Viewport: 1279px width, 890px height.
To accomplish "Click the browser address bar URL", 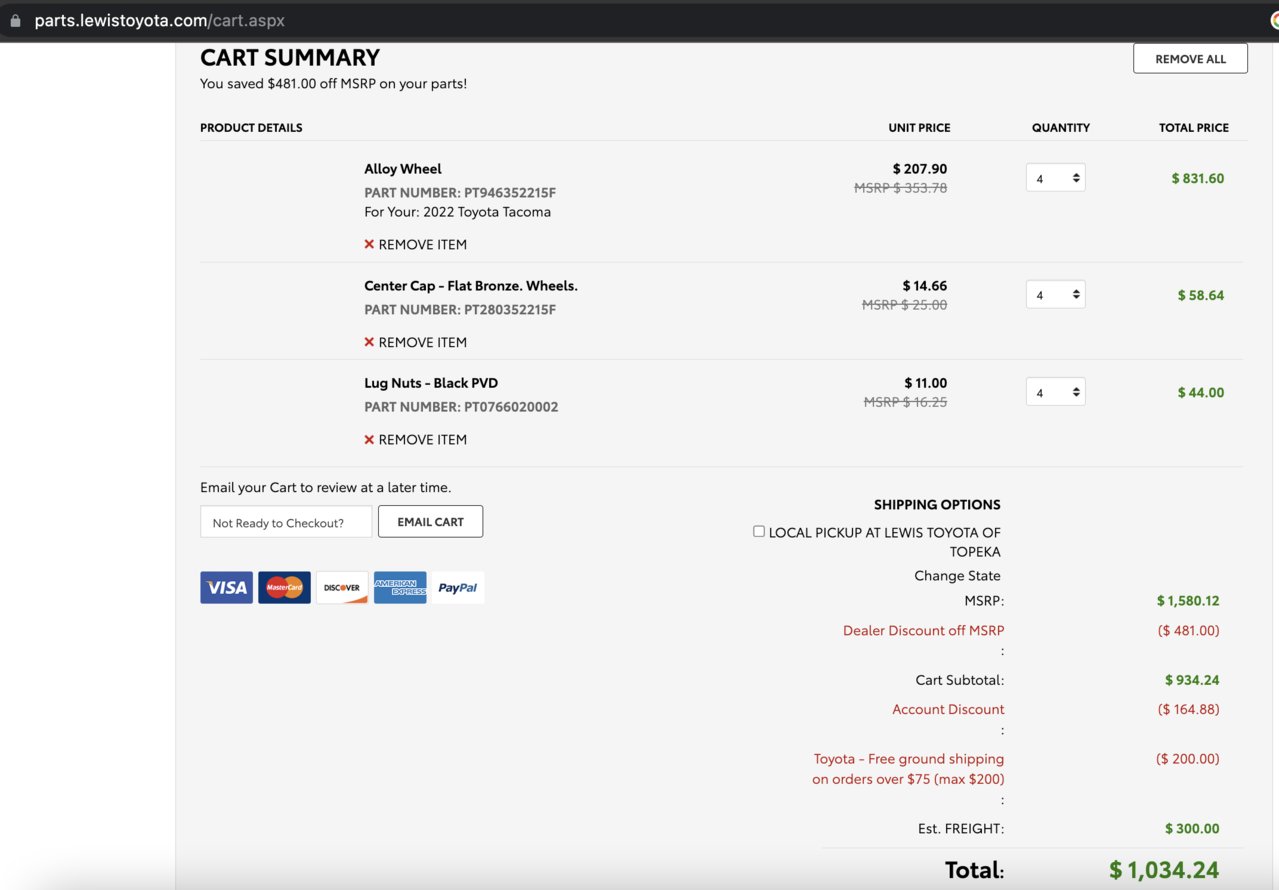I will point(160,21).
